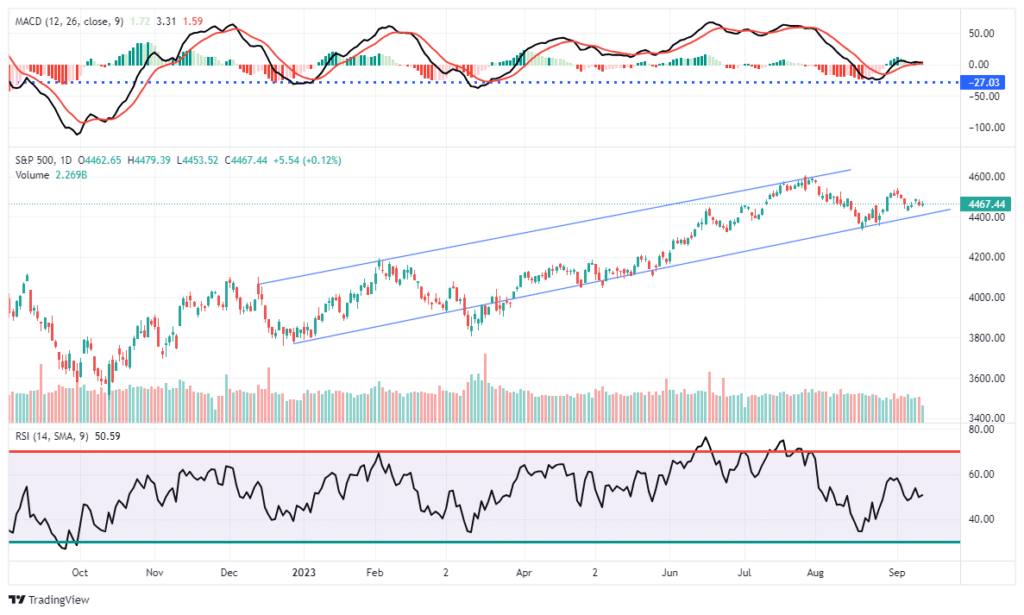Click the 2023 label on time axis
The image size is (1024, 615).
click(304, 573)
